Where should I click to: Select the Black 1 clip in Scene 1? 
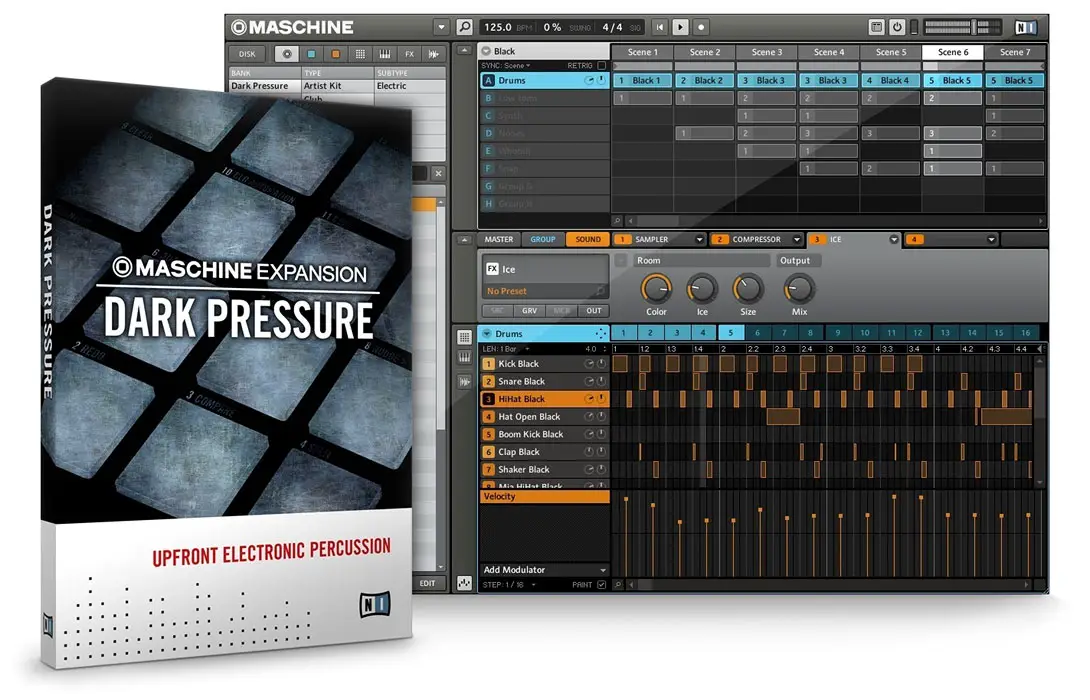coord(642,81)
